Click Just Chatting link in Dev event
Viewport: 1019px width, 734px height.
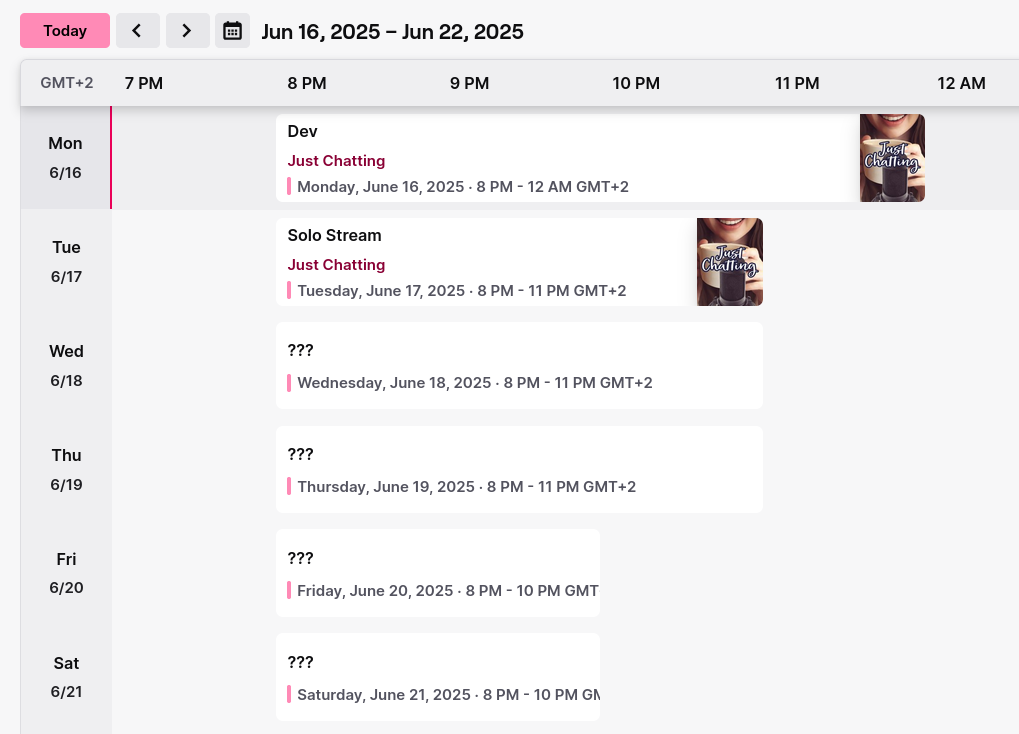tap(336, 161)
